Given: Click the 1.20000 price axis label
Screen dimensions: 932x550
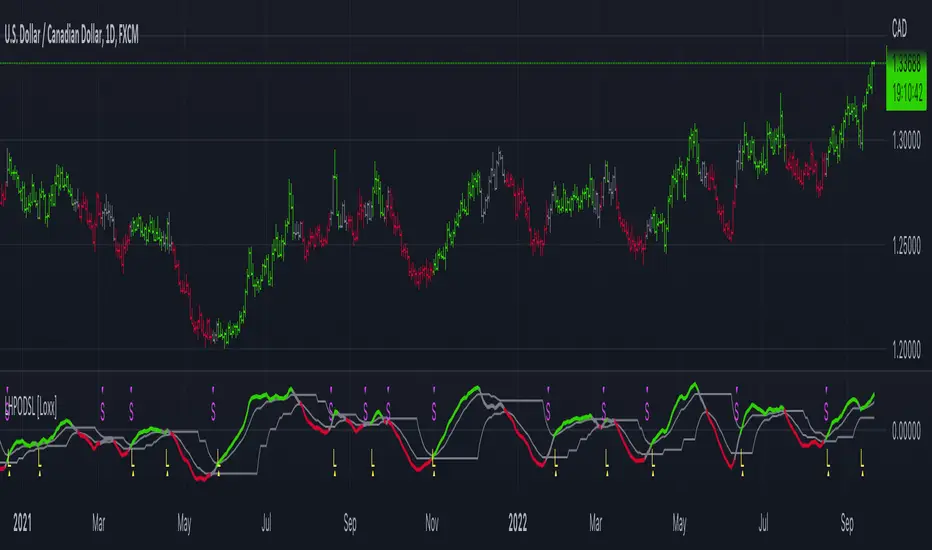Looking at the screenshot, I should [x=906, y=349].
